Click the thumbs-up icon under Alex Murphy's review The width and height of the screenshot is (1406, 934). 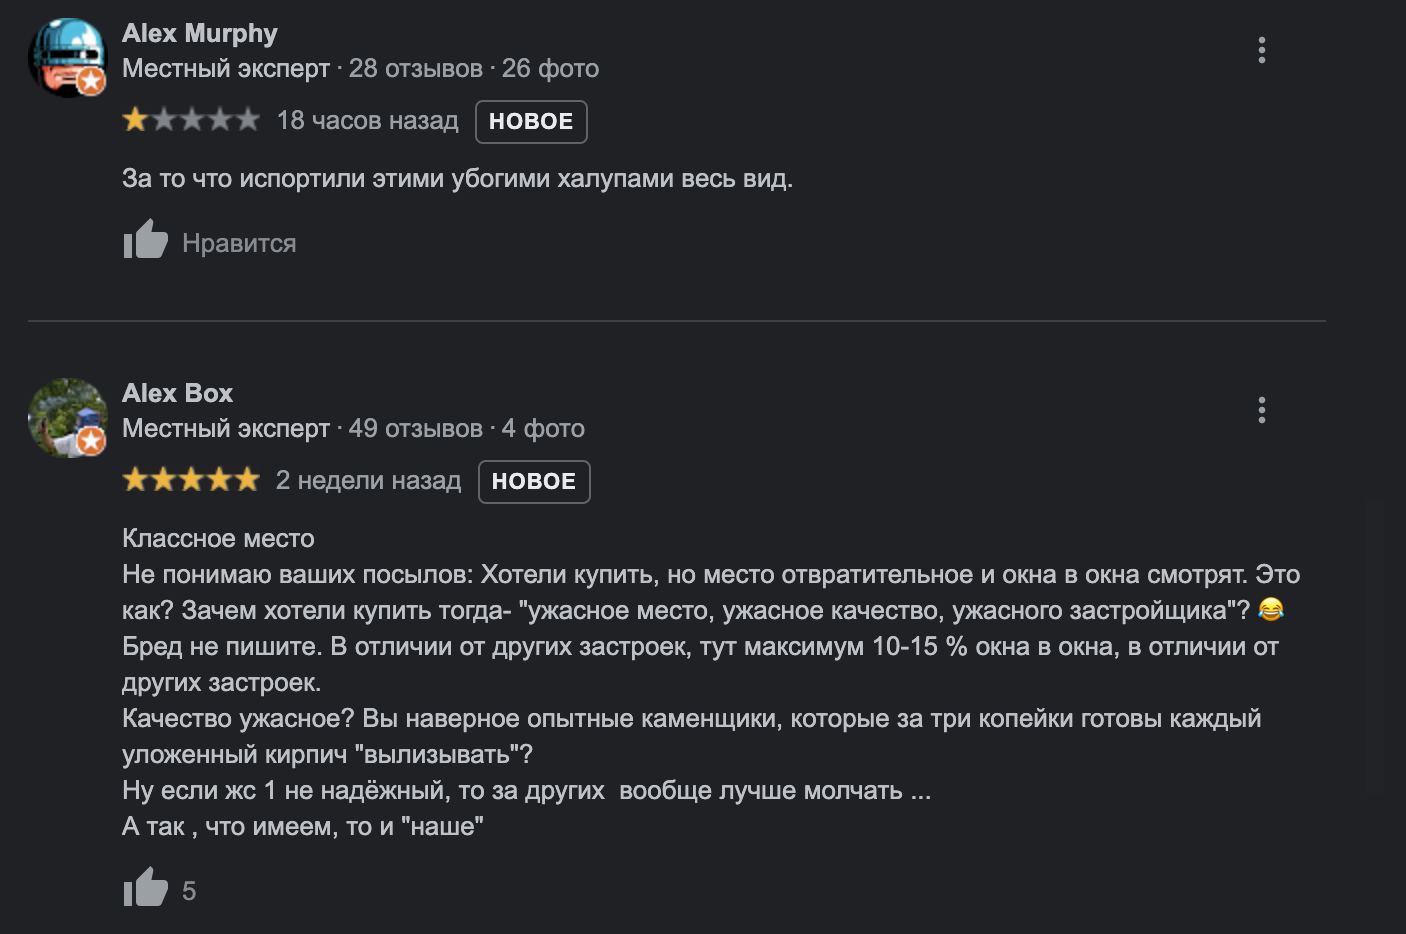coord(146,240)
